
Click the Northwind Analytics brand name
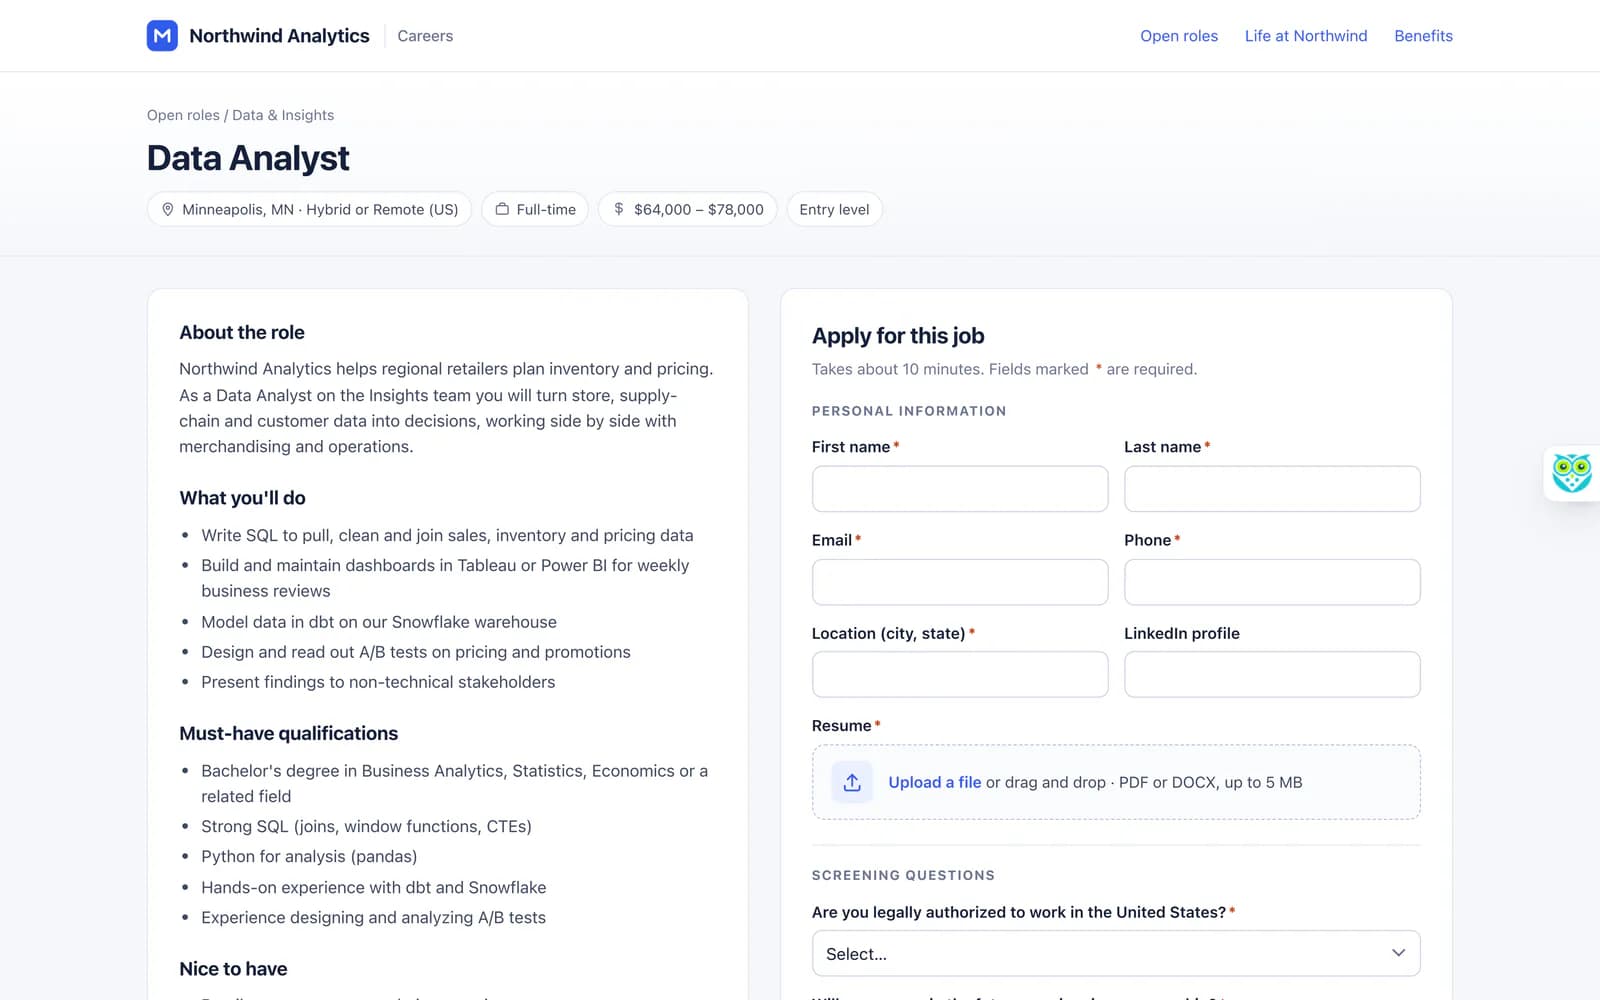tap(279, 36)
